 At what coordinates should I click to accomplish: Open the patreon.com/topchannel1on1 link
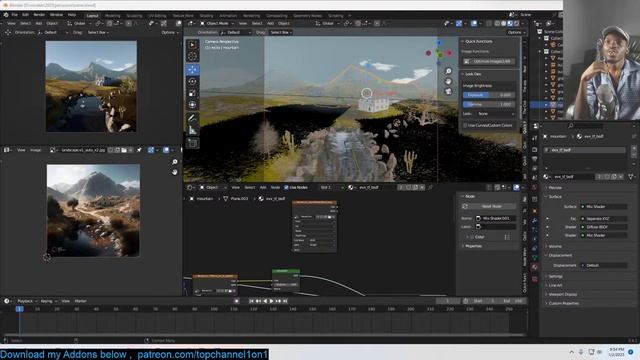202,354
